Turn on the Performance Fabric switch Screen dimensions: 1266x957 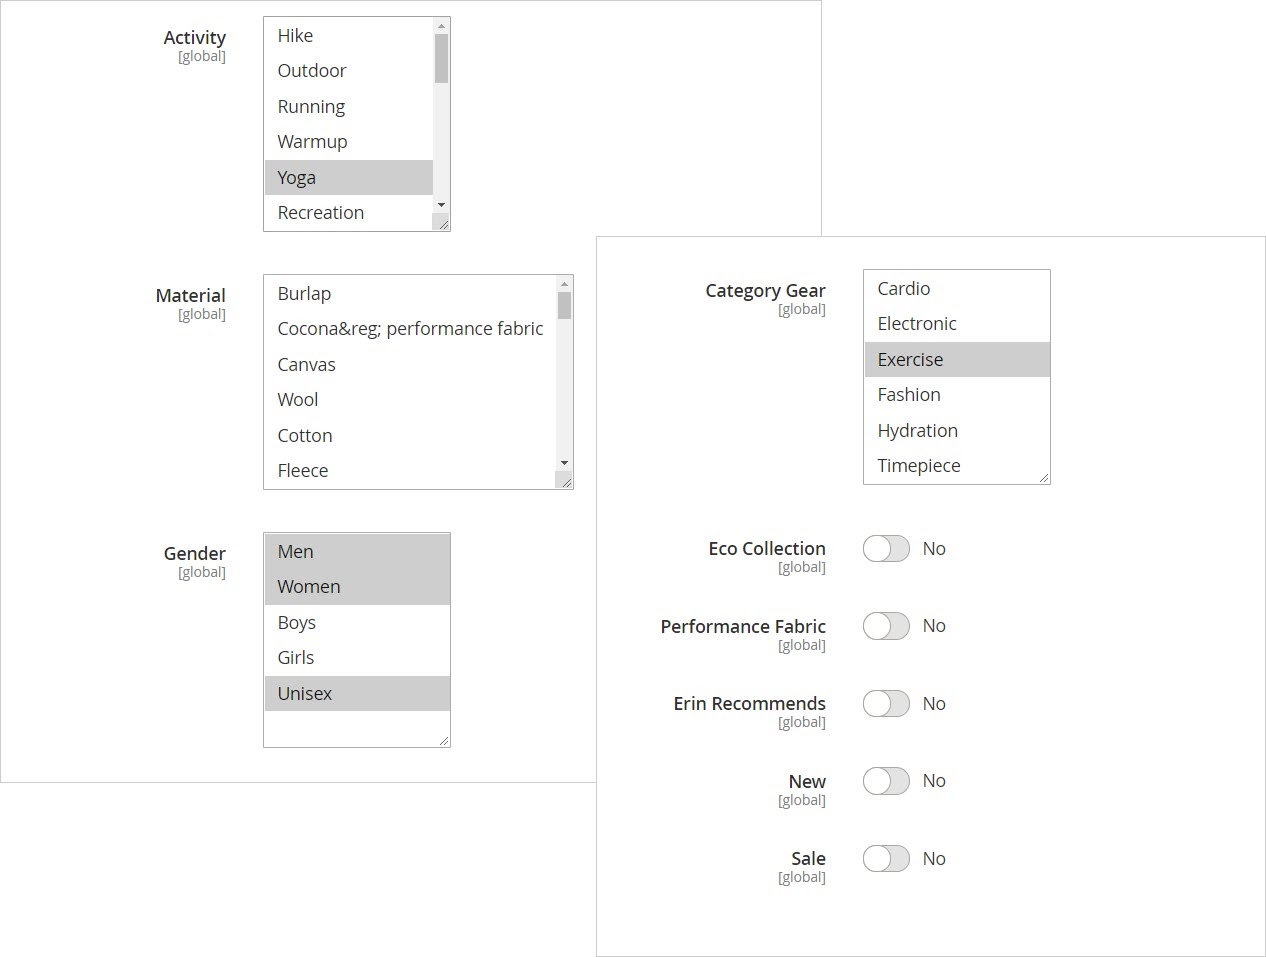(885, 626)
